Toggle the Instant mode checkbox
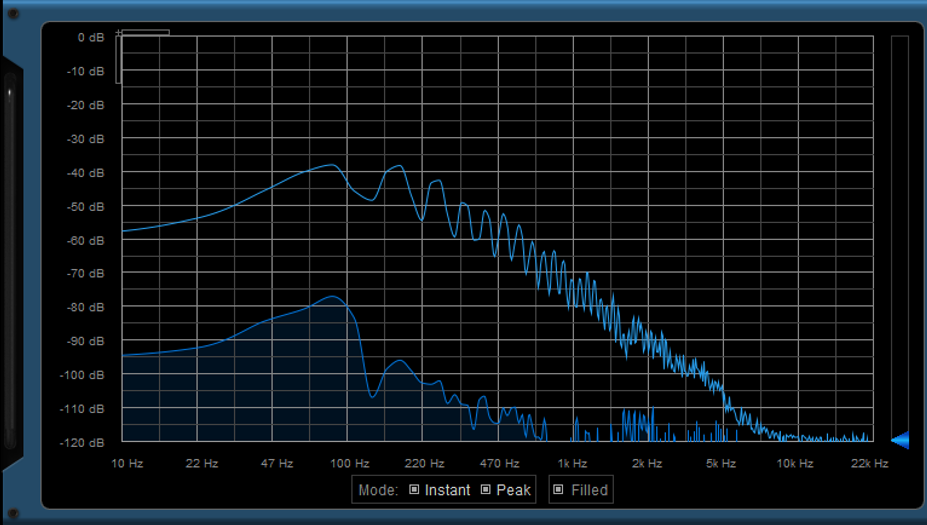Screen dimensions: 927x525 pos(414,490)
